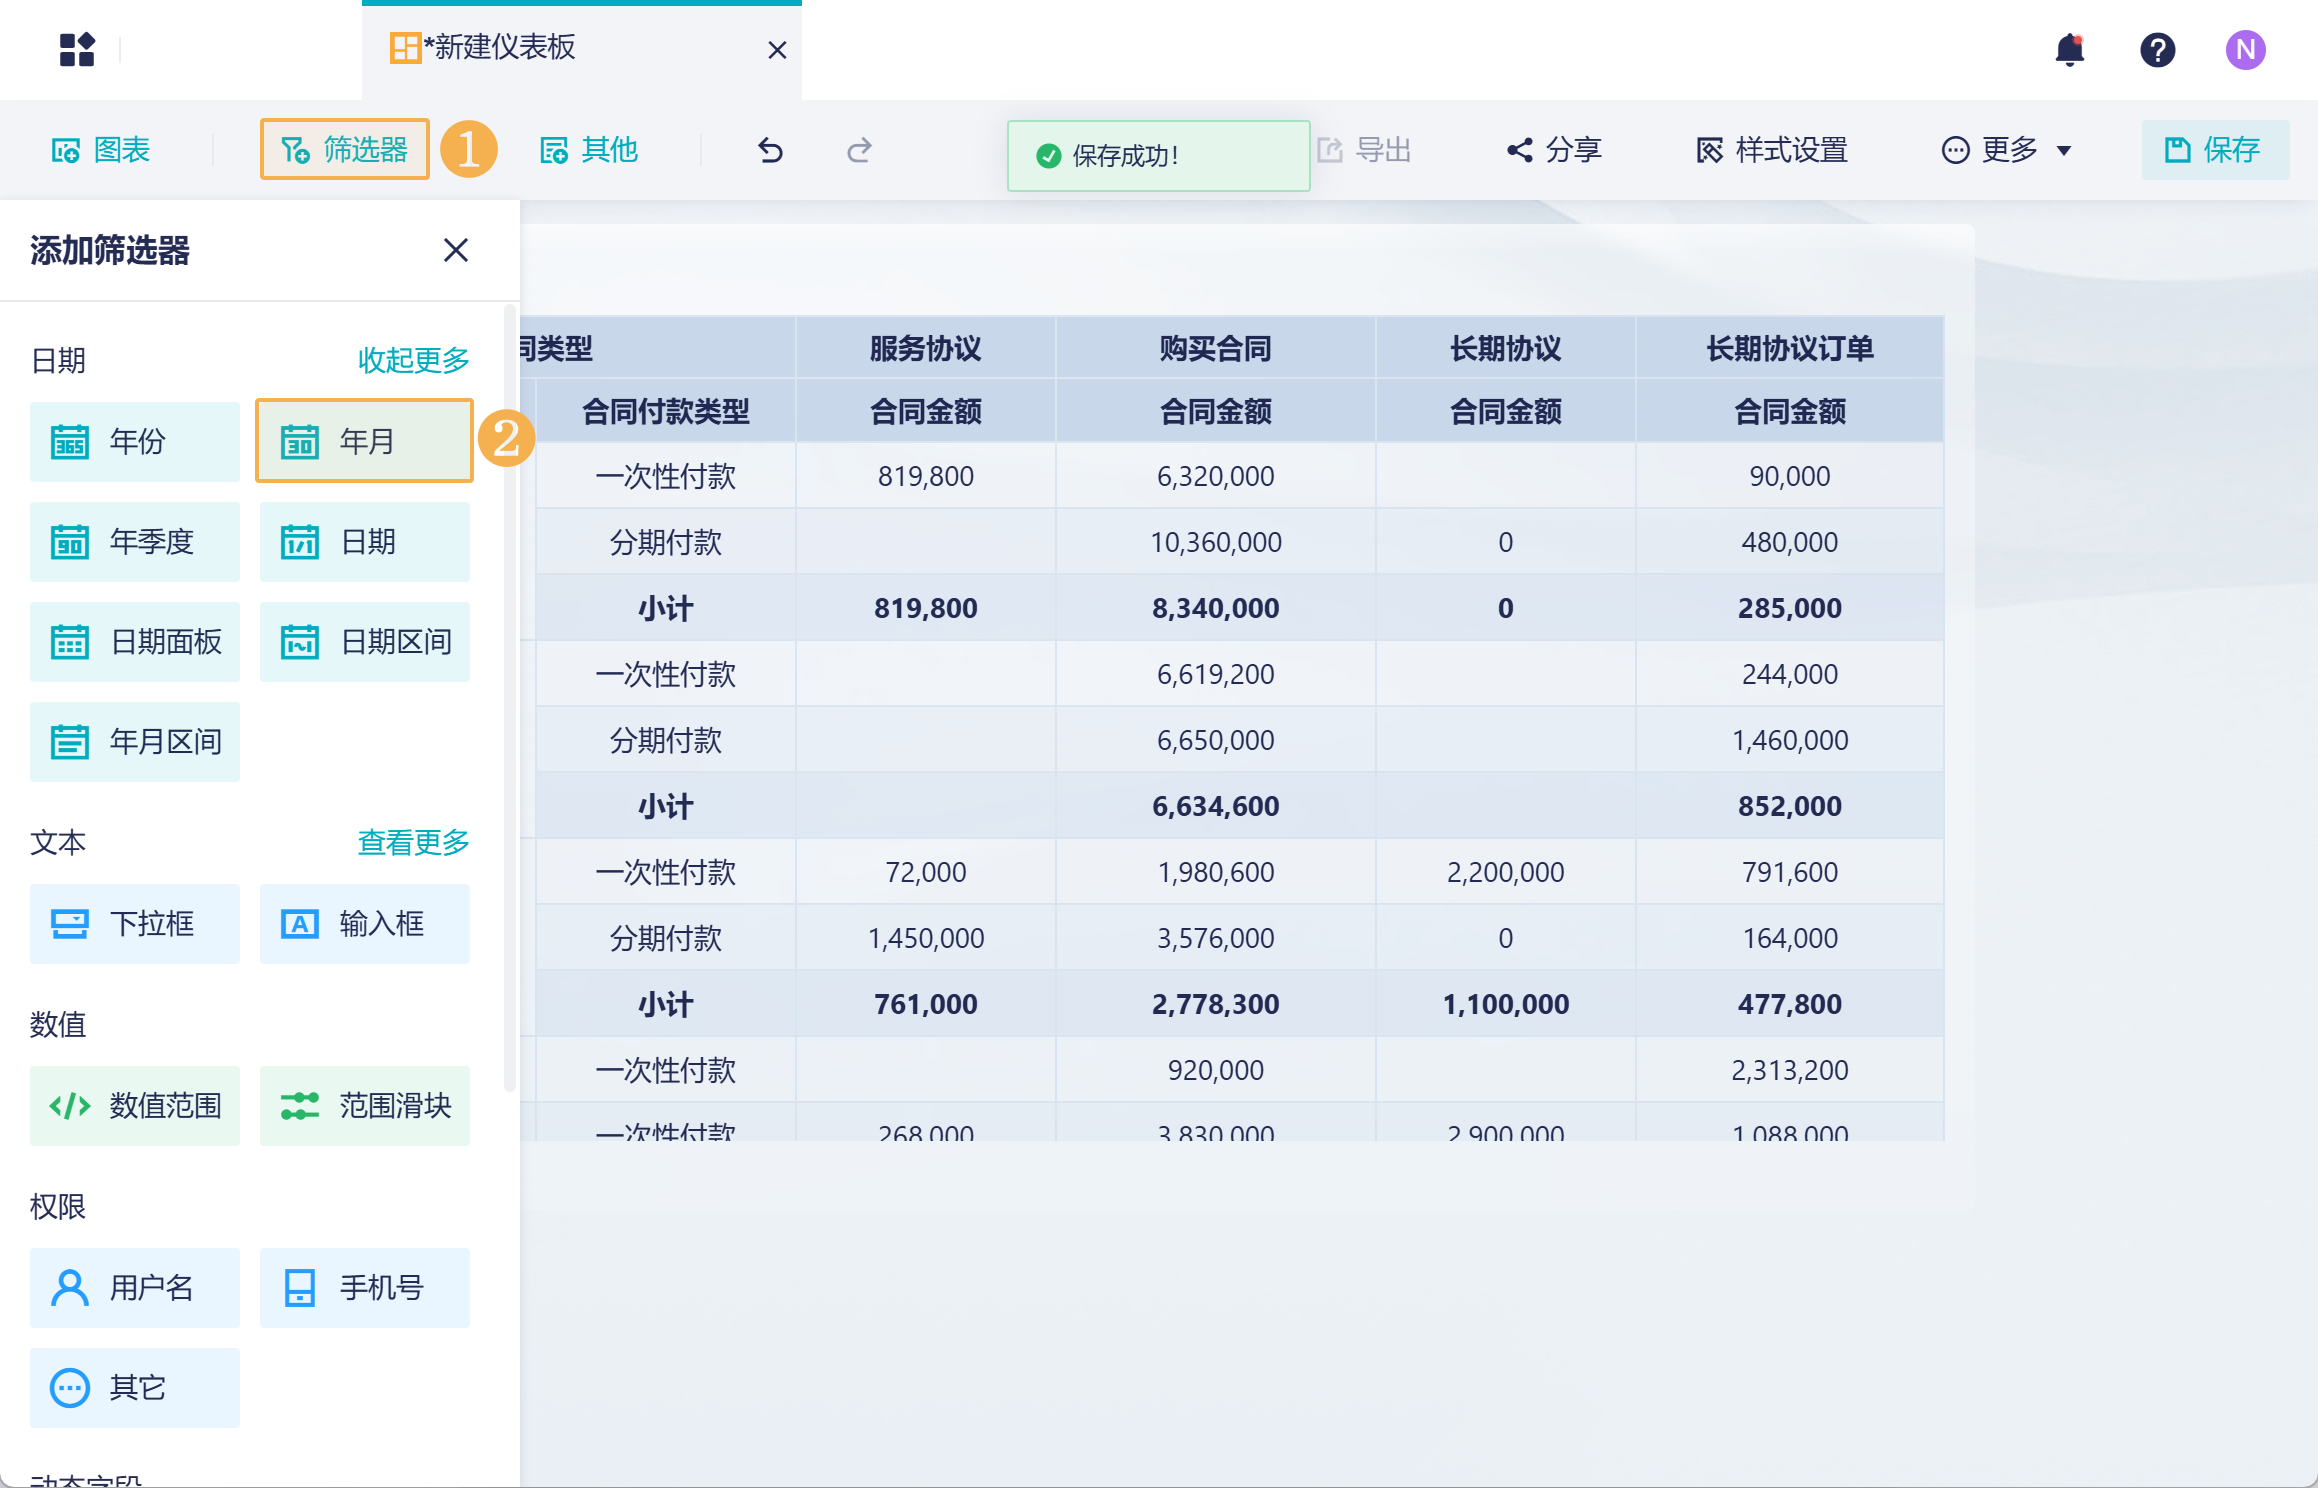2318x1488 pixels.
Task: Open the 图表 chart menu
Action: pos(101,150)
